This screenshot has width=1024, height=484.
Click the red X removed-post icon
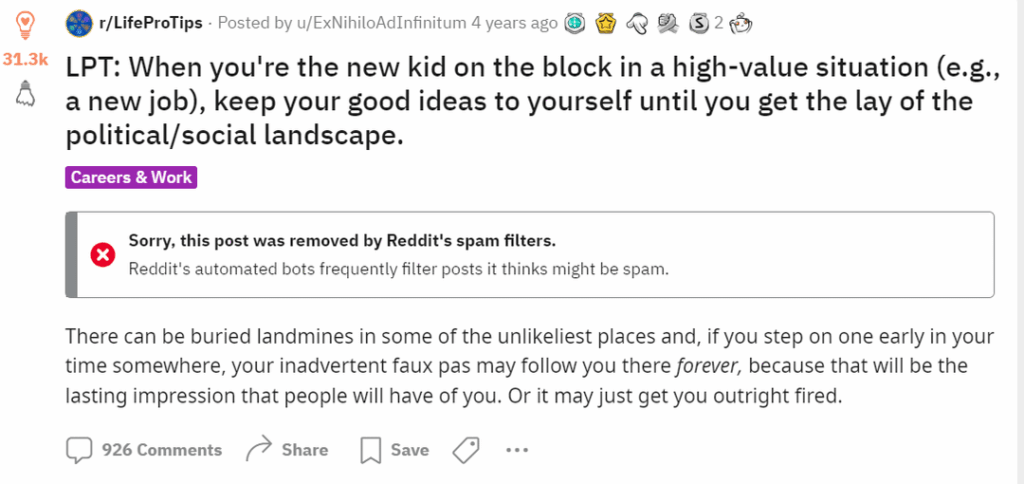[x=103, y=255]
